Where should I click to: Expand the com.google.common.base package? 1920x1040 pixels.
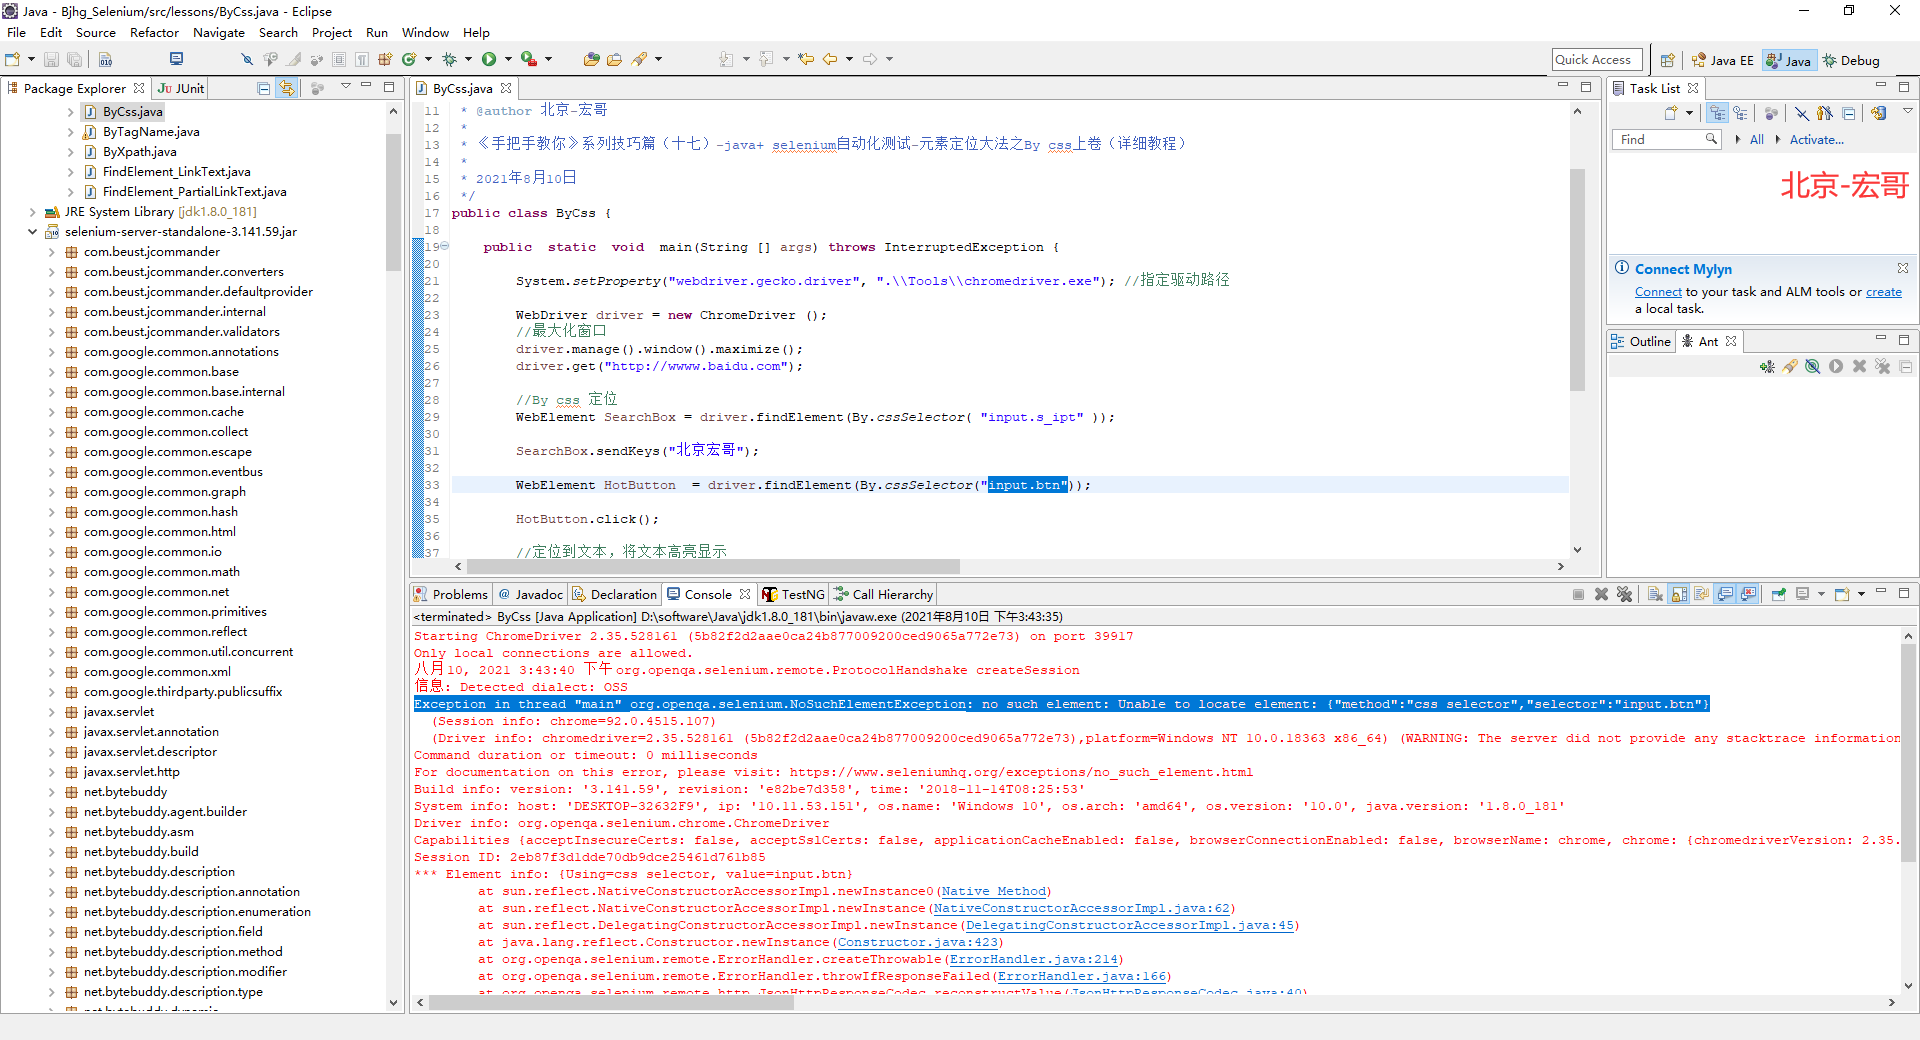tap(52, 372)
